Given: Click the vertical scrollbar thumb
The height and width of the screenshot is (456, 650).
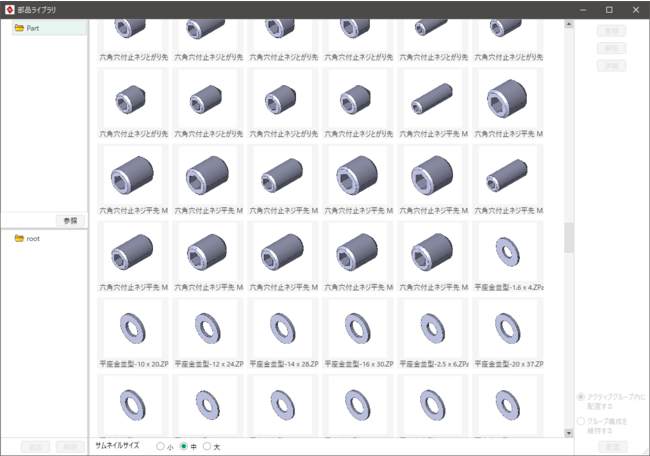Looking at the screenshot, I should [x=569, y=238].
